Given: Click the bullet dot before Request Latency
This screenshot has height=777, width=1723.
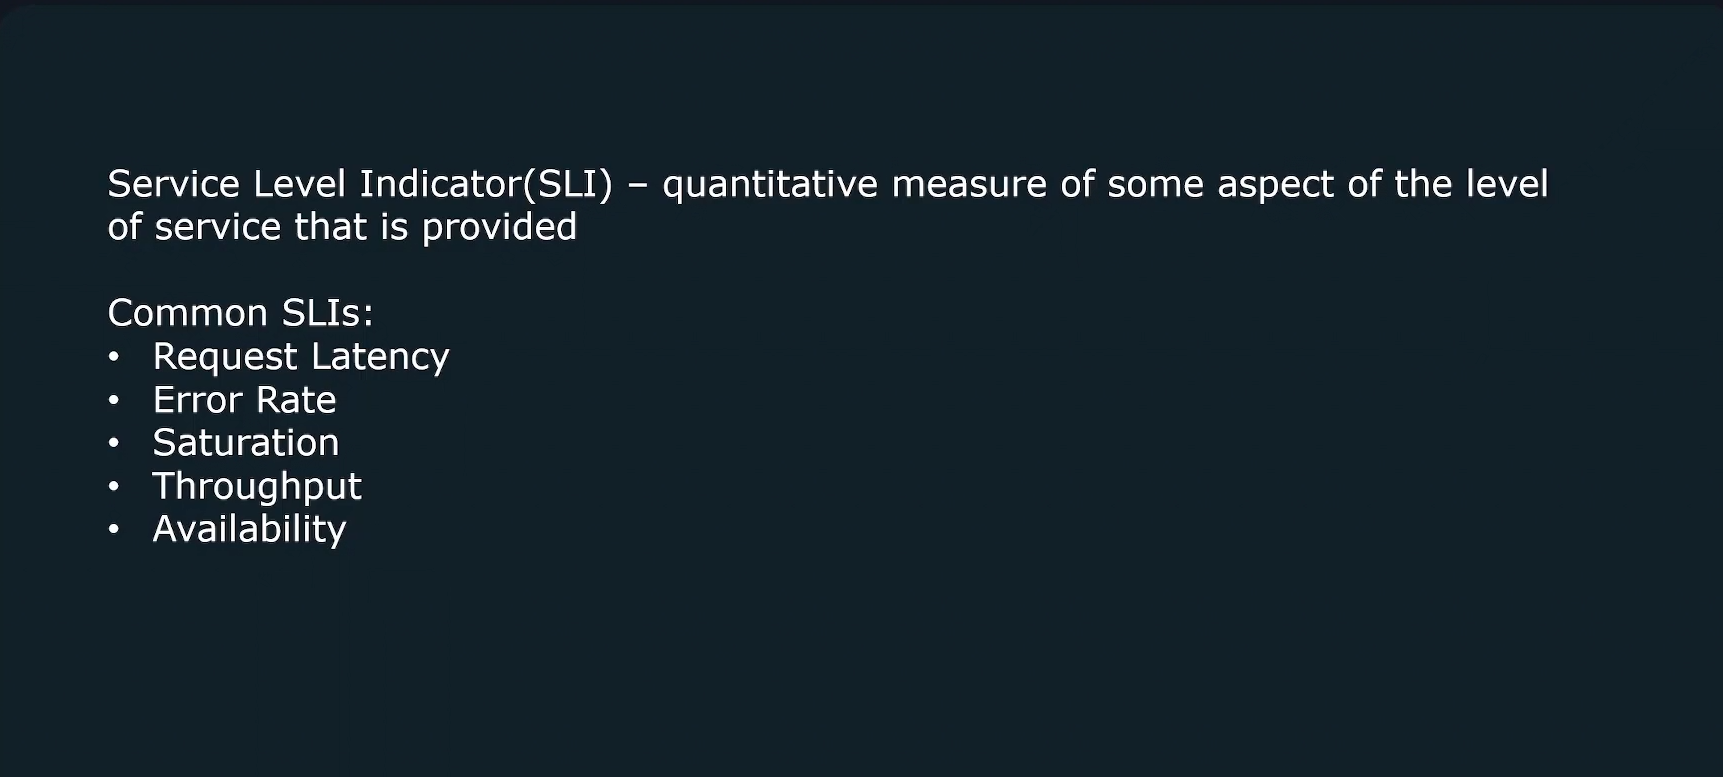Looking at the screenshot, I should coord(114,356).
